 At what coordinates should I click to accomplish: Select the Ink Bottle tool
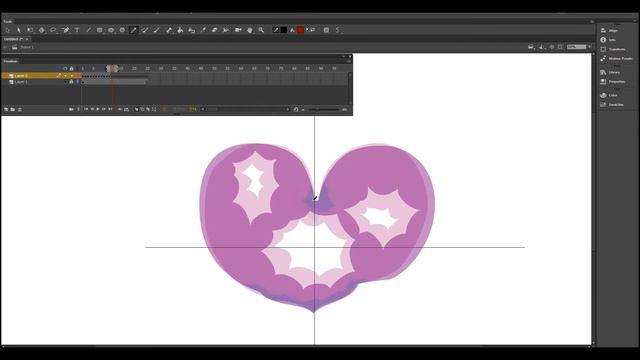[x=191, y=30]
